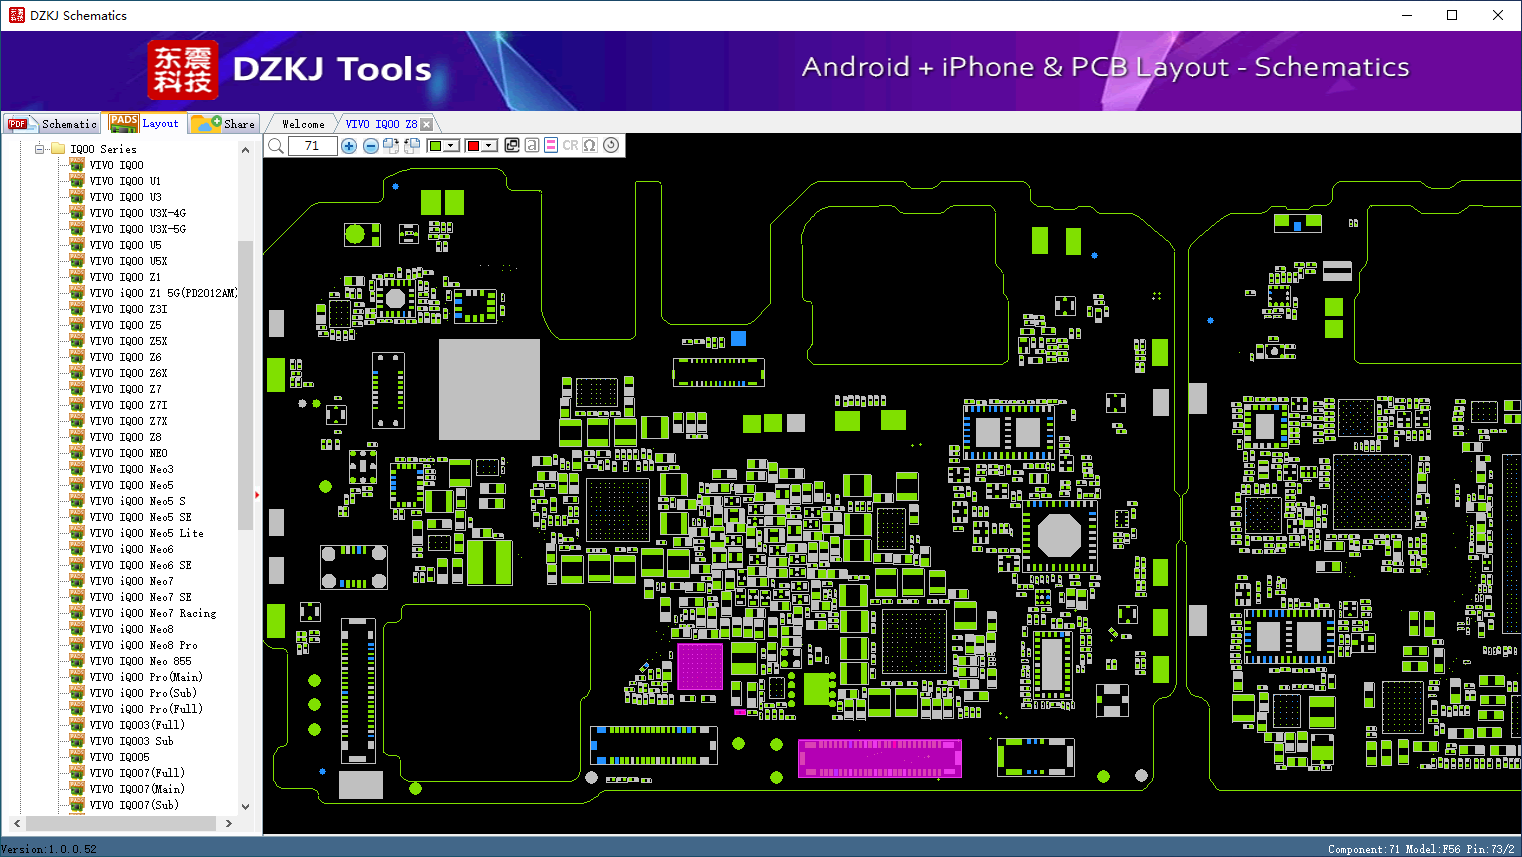Click the IQOO Series folder icon
This screenshot has width=1522, height=857.
coord(58,149)
